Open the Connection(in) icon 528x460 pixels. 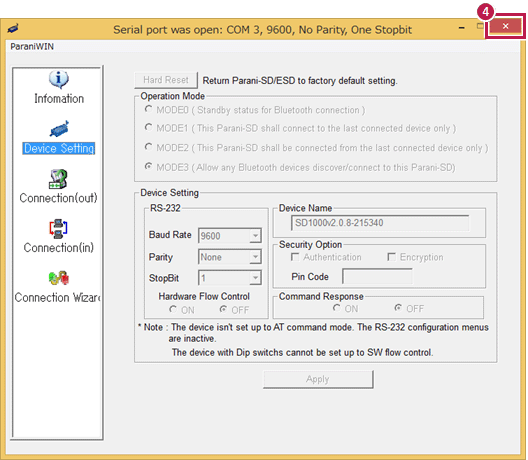click(58, 229)
